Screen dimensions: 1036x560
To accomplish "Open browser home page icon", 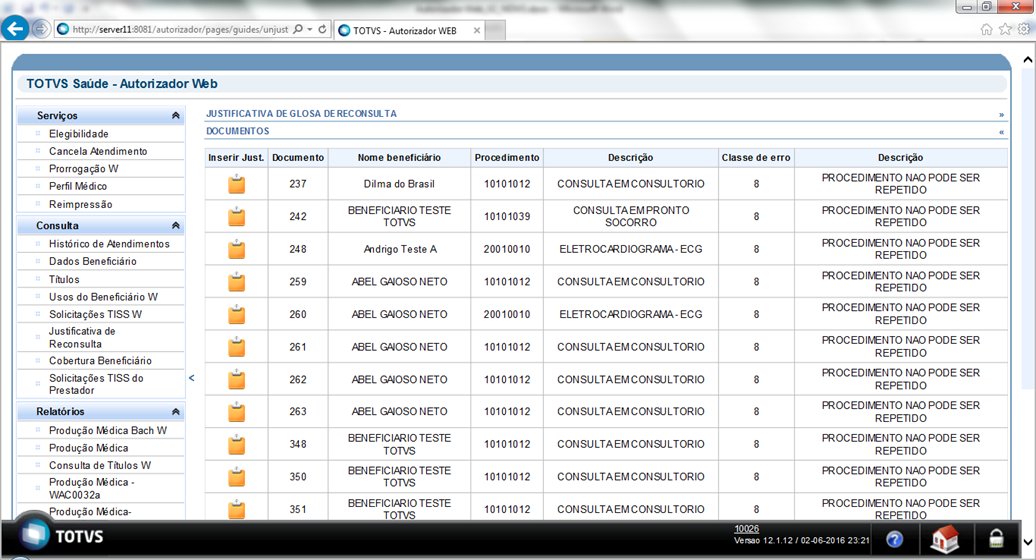I will coord(986,29).
